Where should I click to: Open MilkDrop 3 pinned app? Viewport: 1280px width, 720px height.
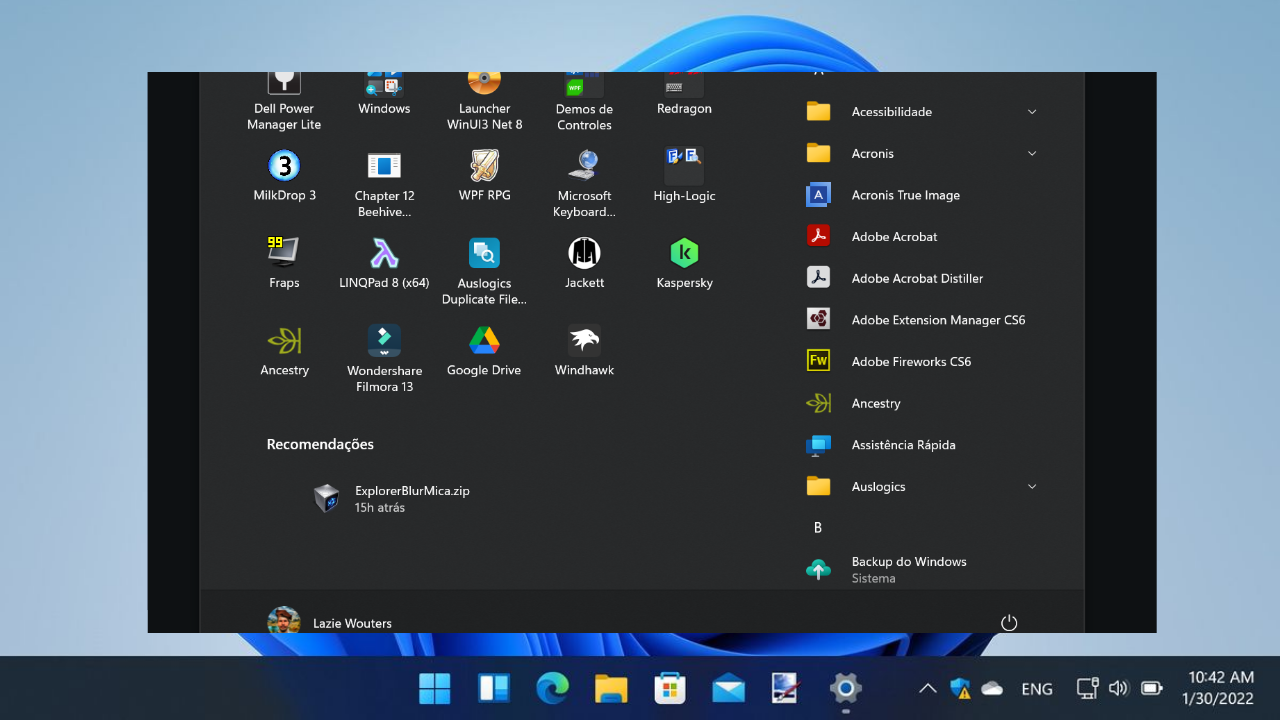coord(284,178)
